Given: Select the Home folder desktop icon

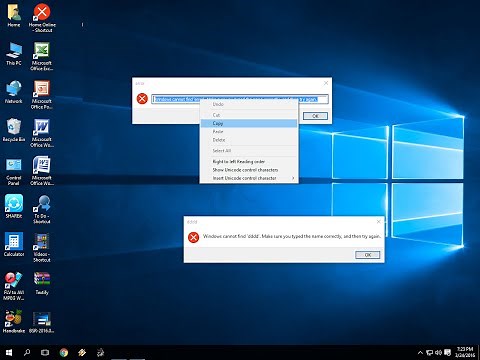Looking at the screenshot, I should [x=14, y=15].
